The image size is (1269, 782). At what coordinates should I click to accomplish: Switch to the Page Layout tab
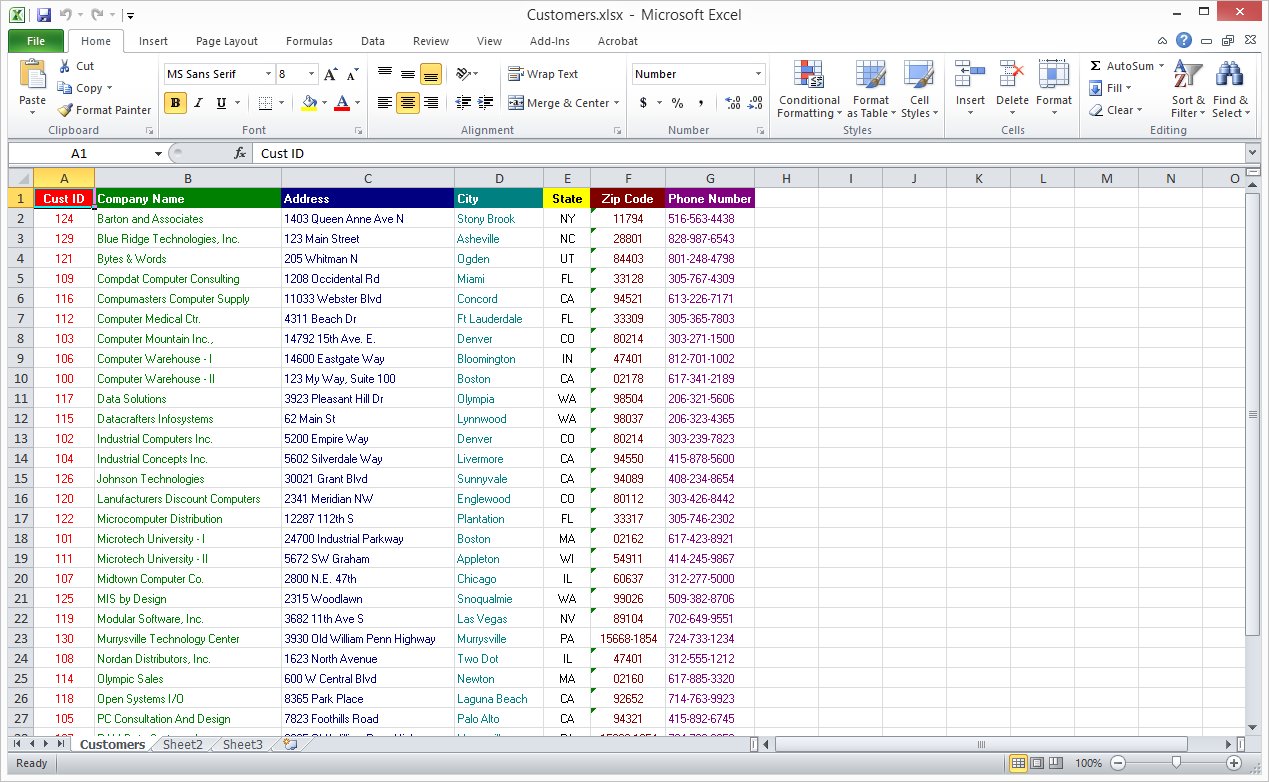coord(227,41)
